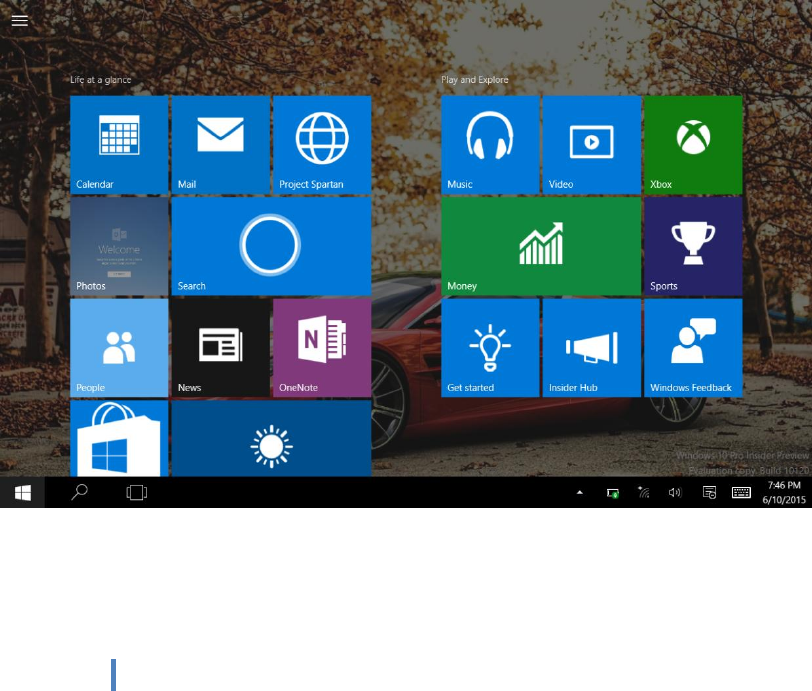Click the 'Life at a glance' group heading
The image size is (812, 691).
coord(100,80)
